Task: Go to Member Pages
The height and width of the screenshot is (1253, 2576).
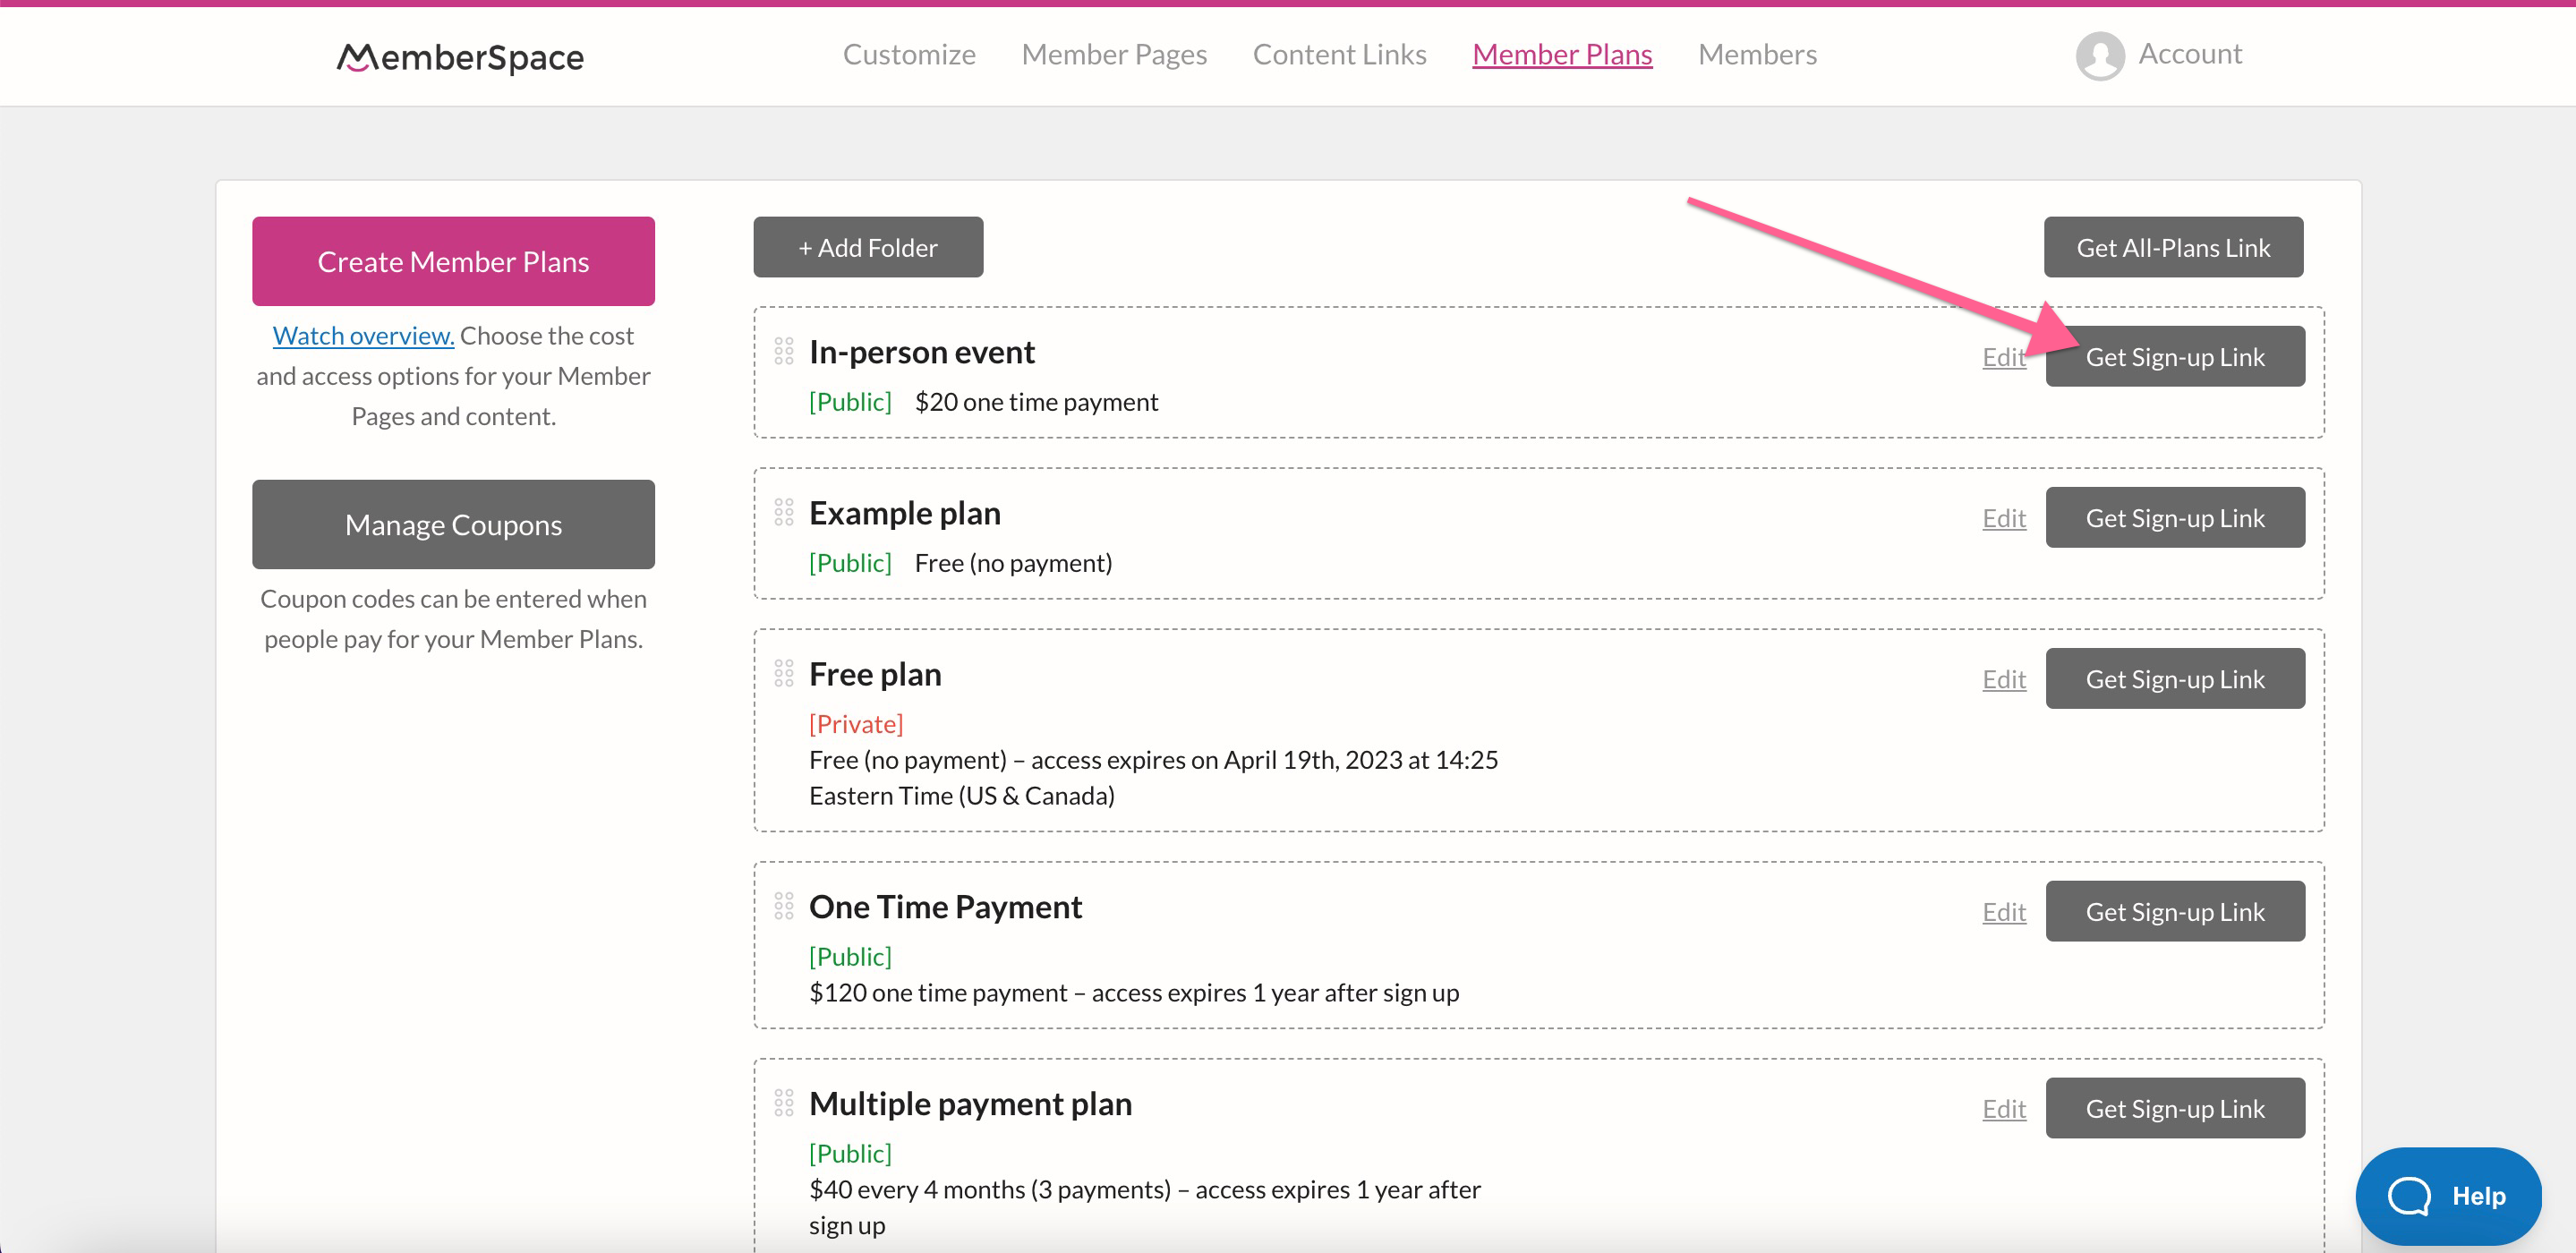Action: 1114,54
